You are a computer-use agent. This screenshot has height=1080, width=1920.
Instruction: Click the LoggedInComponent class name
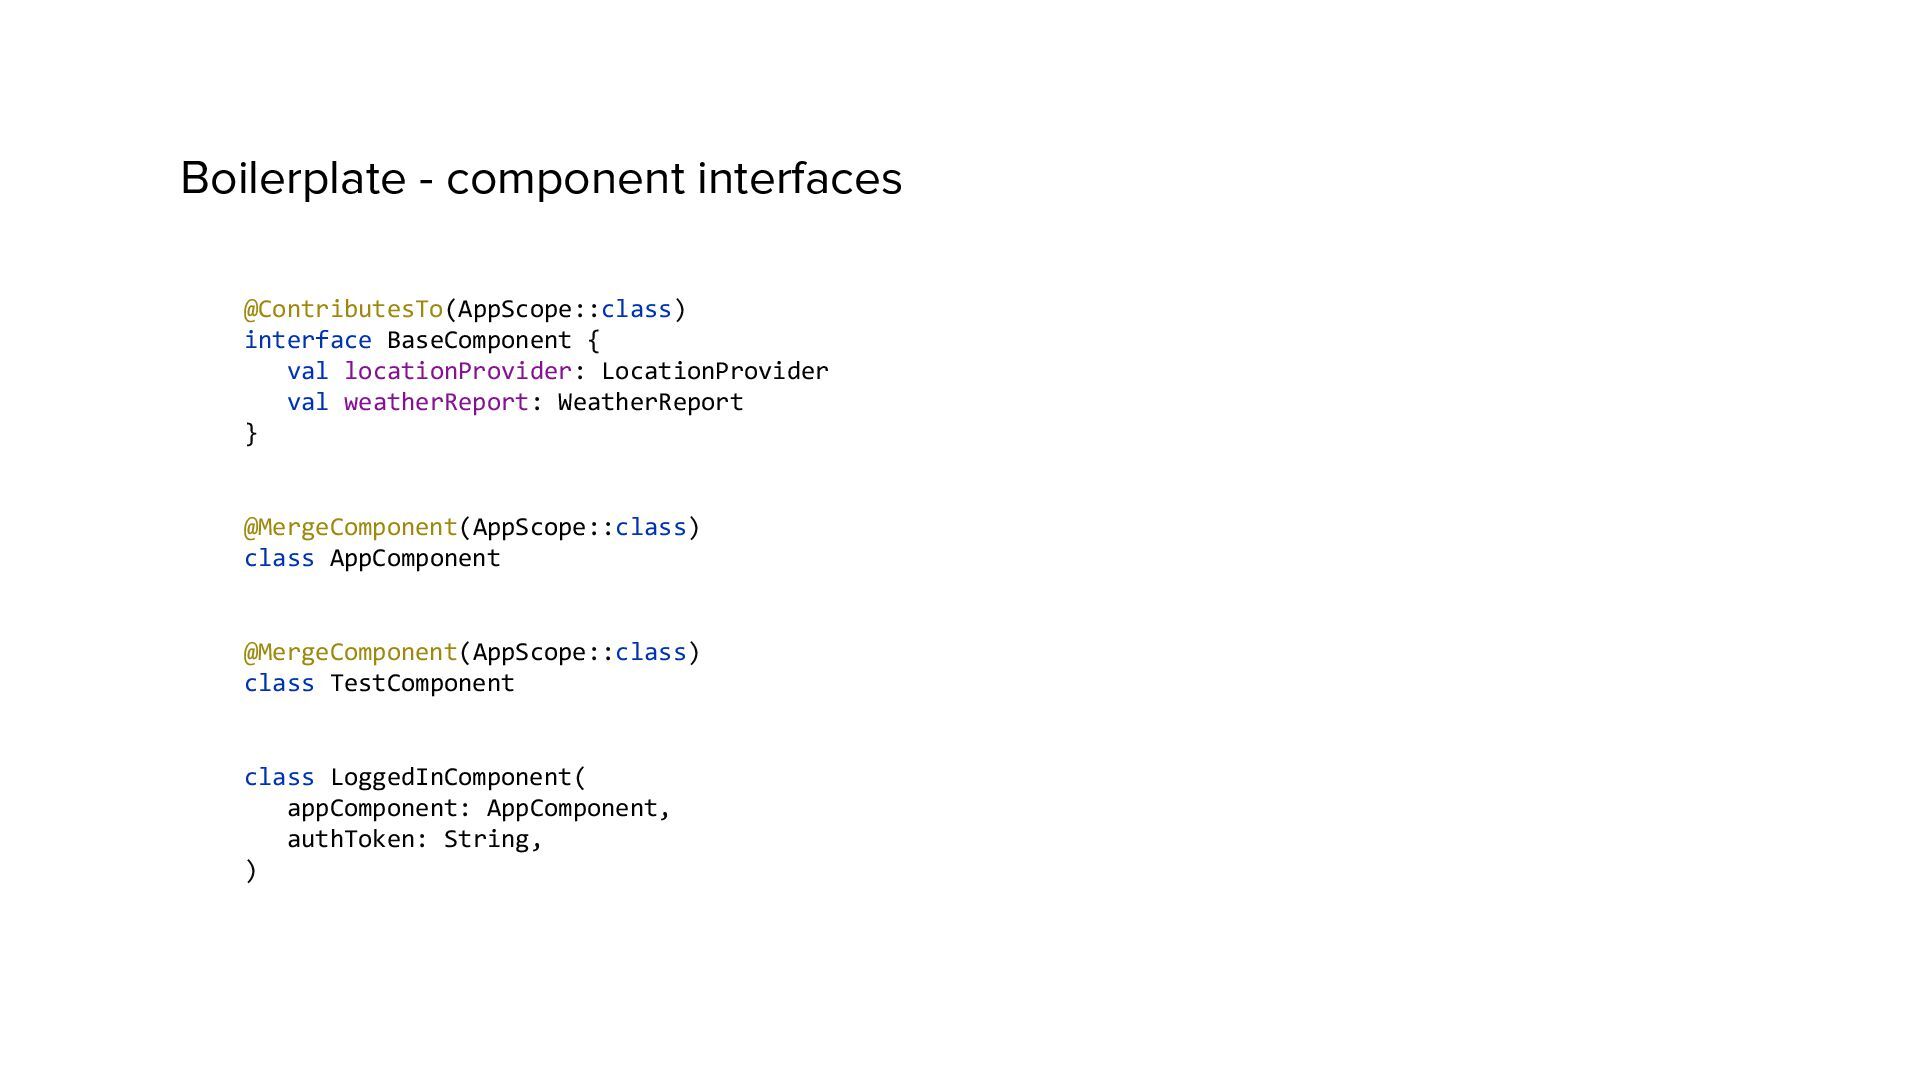pos(450,777)
